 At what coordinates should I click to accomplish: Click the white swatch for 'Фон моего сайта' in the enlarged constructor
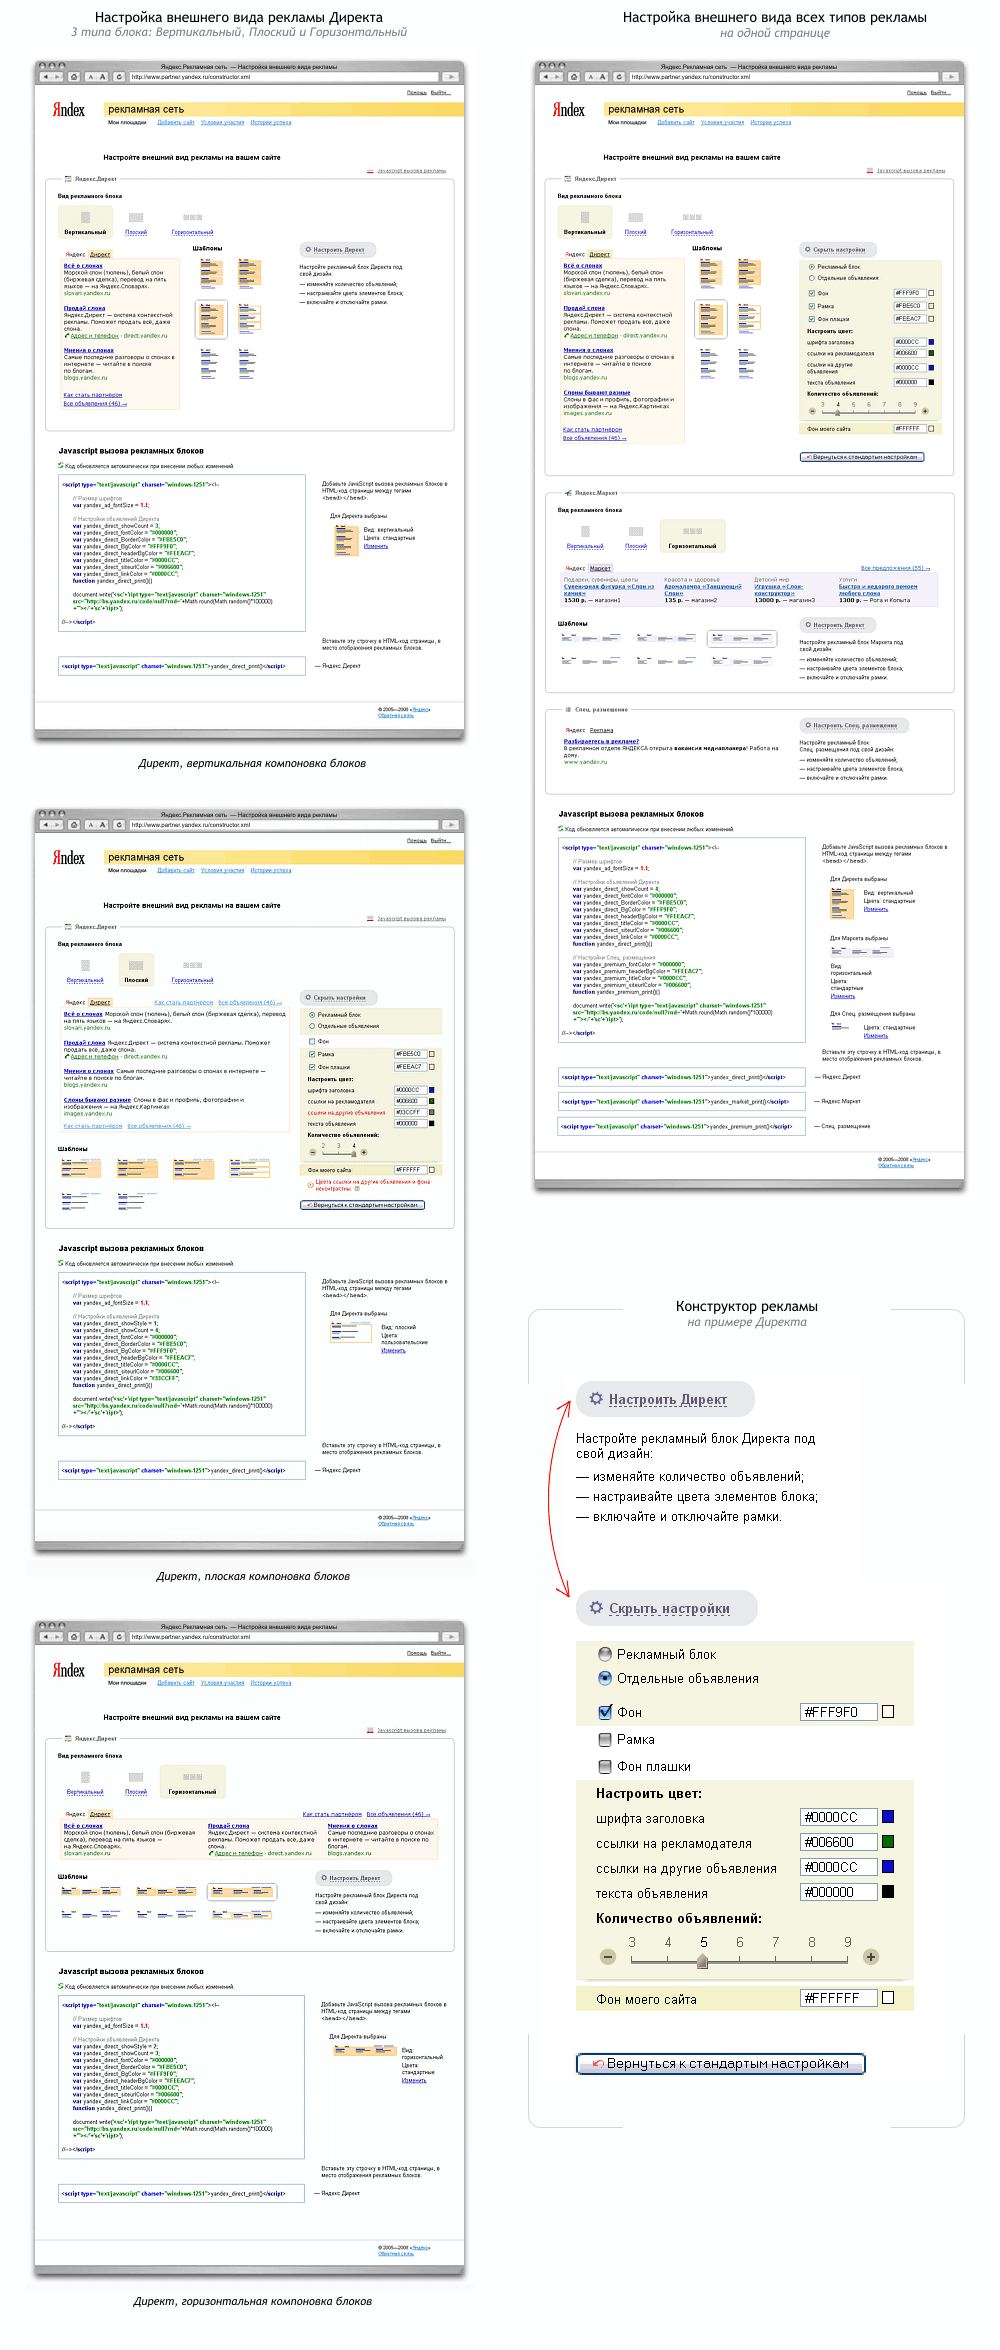[x=888, y=1997]
